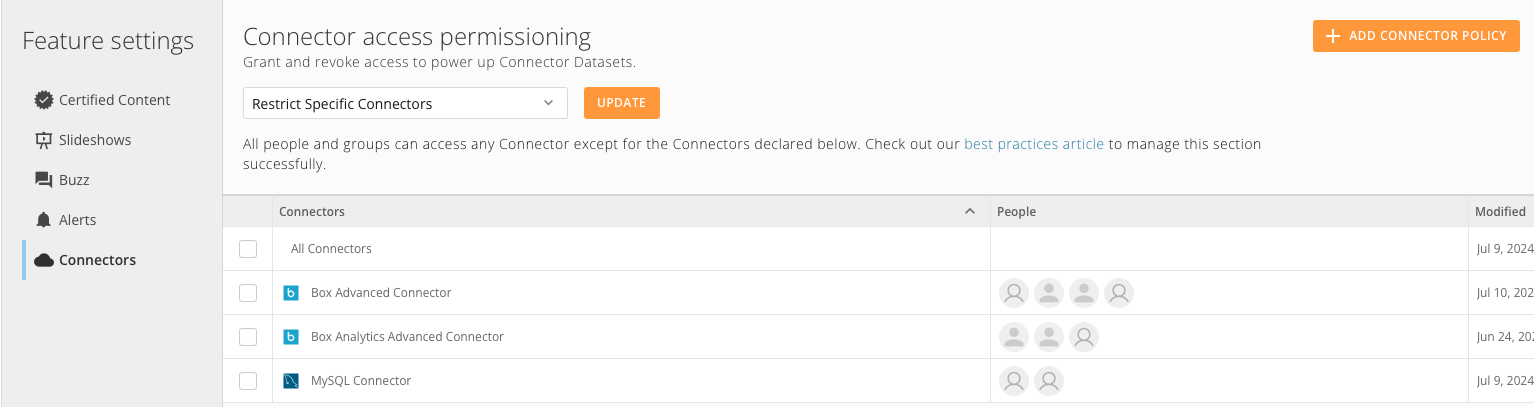
Task: Click the Alerts bell icon
Action: pos(43,220)
